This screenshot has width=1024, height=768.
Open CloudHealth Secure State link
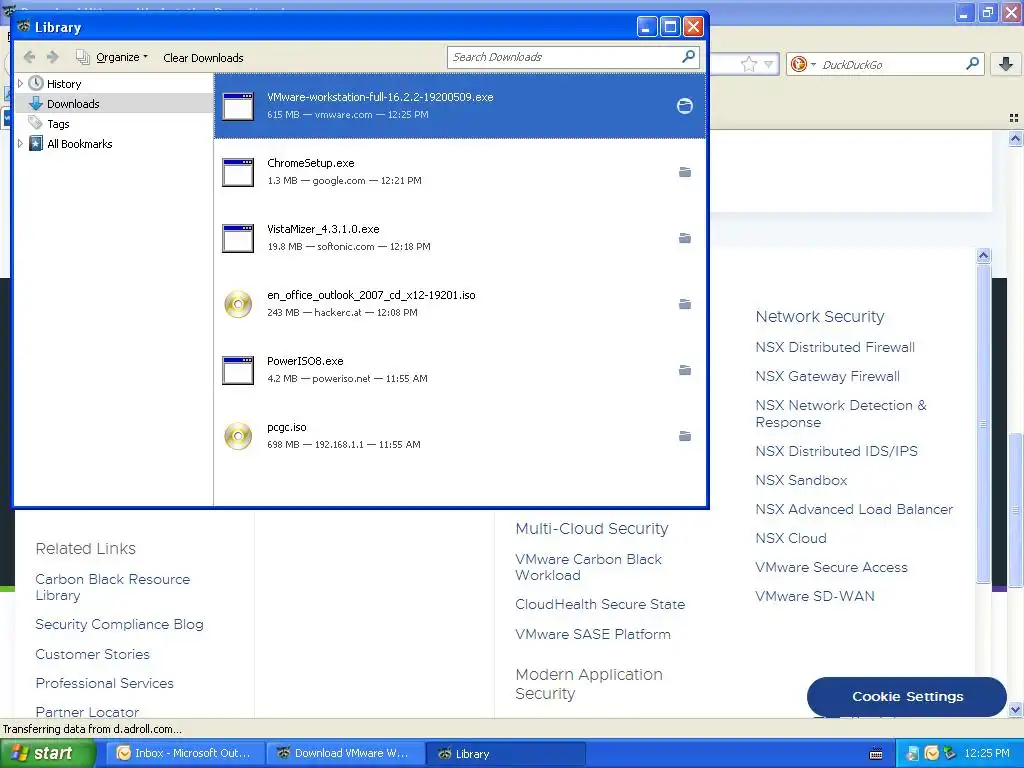[600, 604]
